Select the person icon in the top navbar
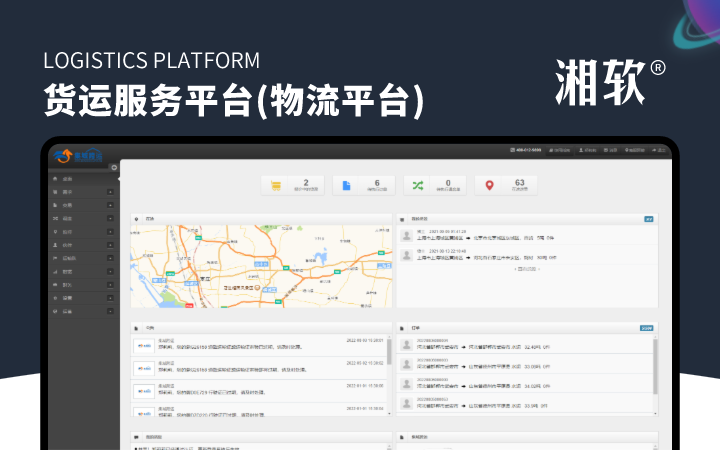The width and height of the screenshot is (720, 450). [581, 151]
